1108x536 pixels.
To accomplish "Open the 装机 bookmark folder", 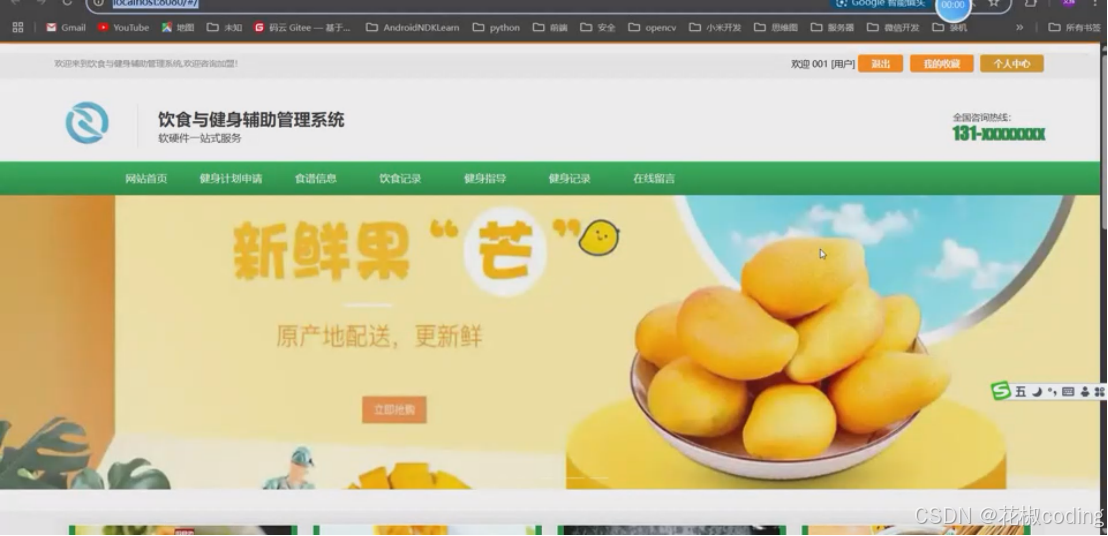I will 950,28.
